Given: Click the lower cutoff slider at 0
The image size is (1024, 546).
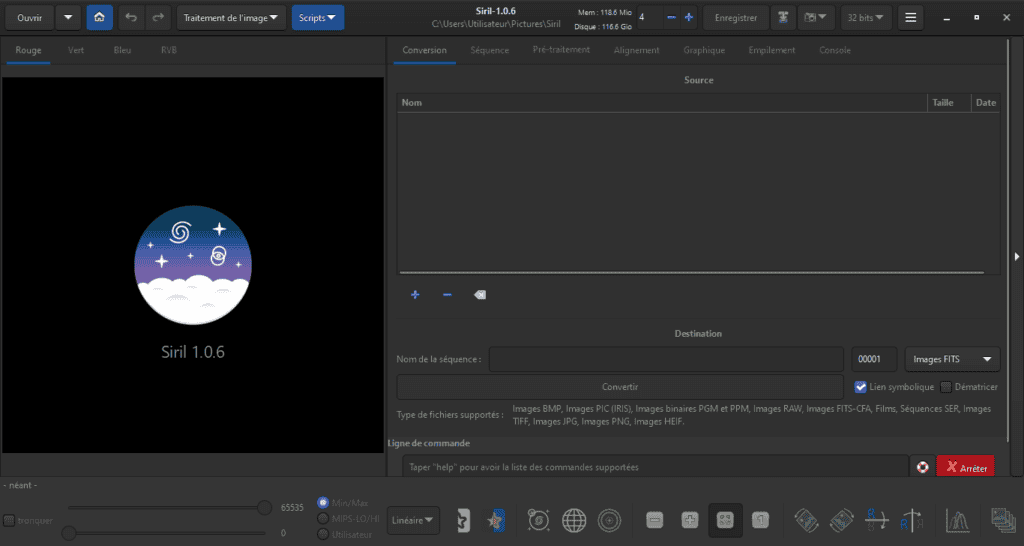Looking at the screenshot, I should pos(69,533).
